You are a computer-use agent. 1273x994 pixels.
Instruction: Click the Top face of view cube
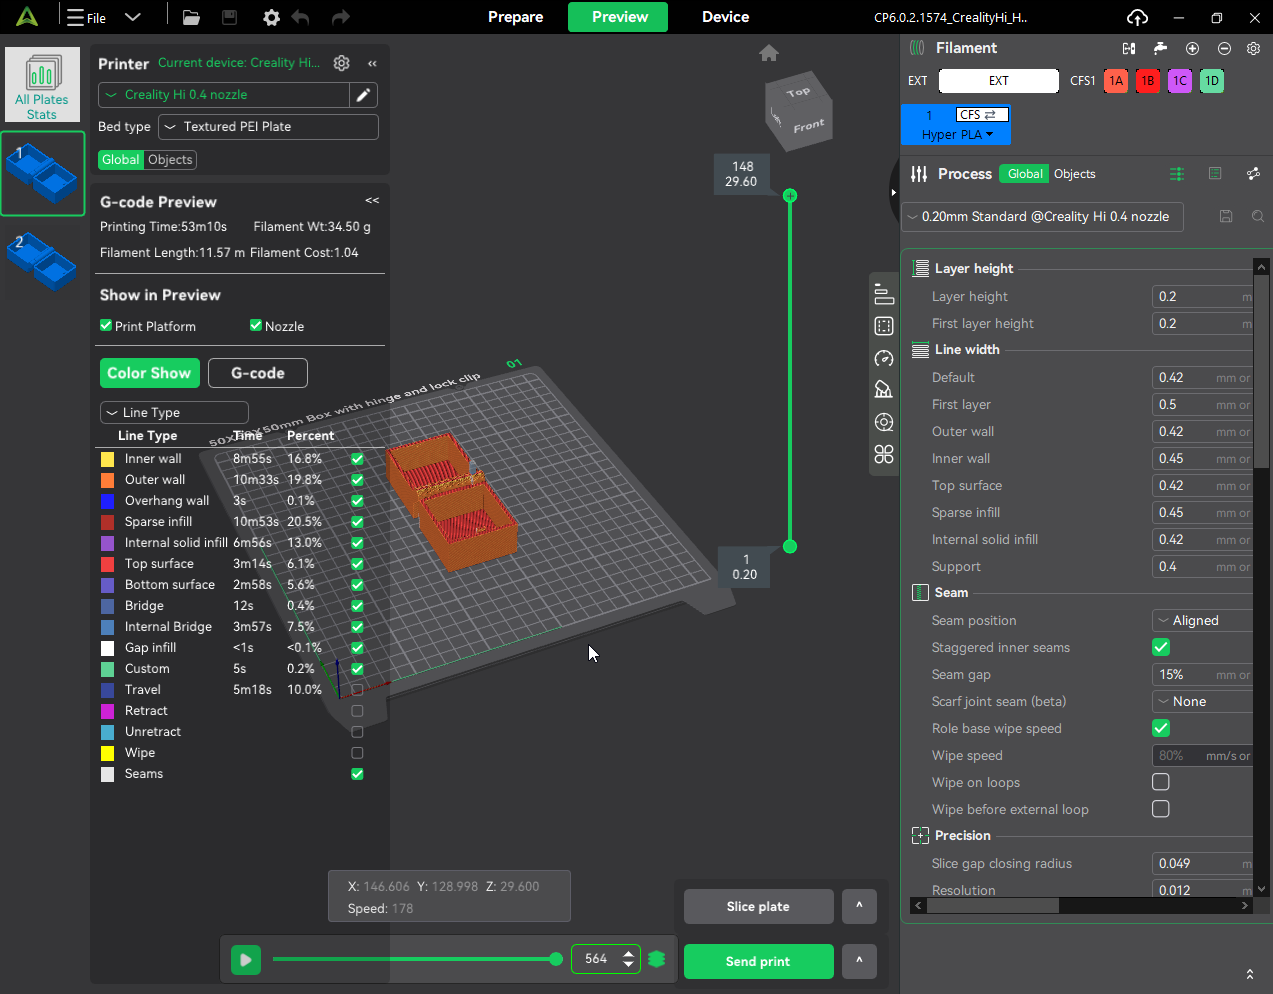pos(797,92)
